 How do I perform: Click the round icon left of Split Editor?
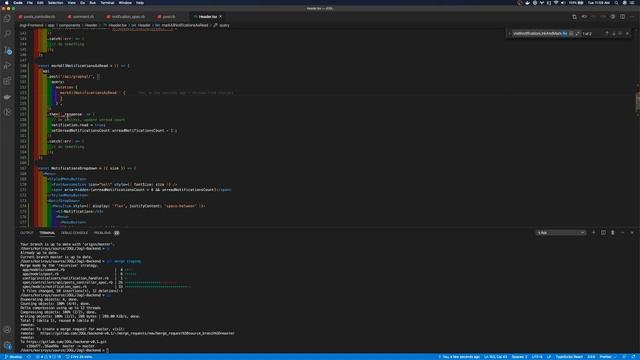pos(613,17)
